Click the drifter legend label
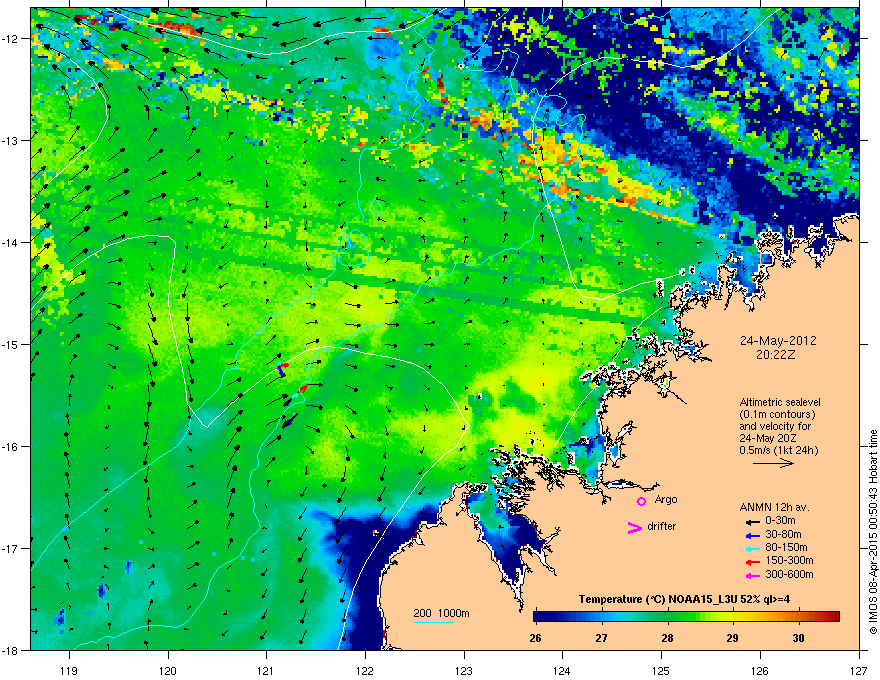Viewport: 880px width, 680px height. point(662,526)
